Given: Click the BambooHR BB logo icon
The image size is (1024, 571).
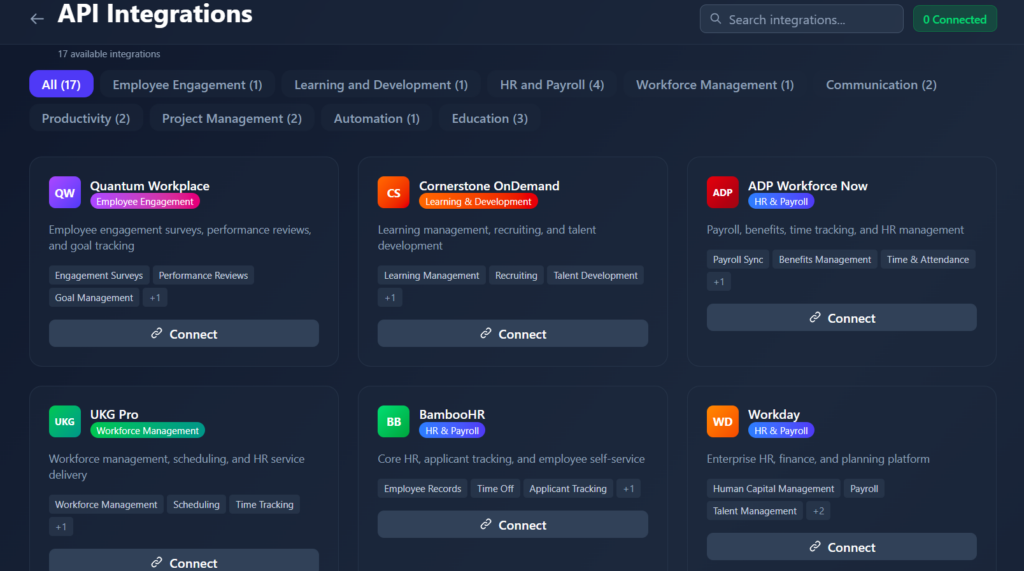Looking at the screenshot, I should click(393, 421).
